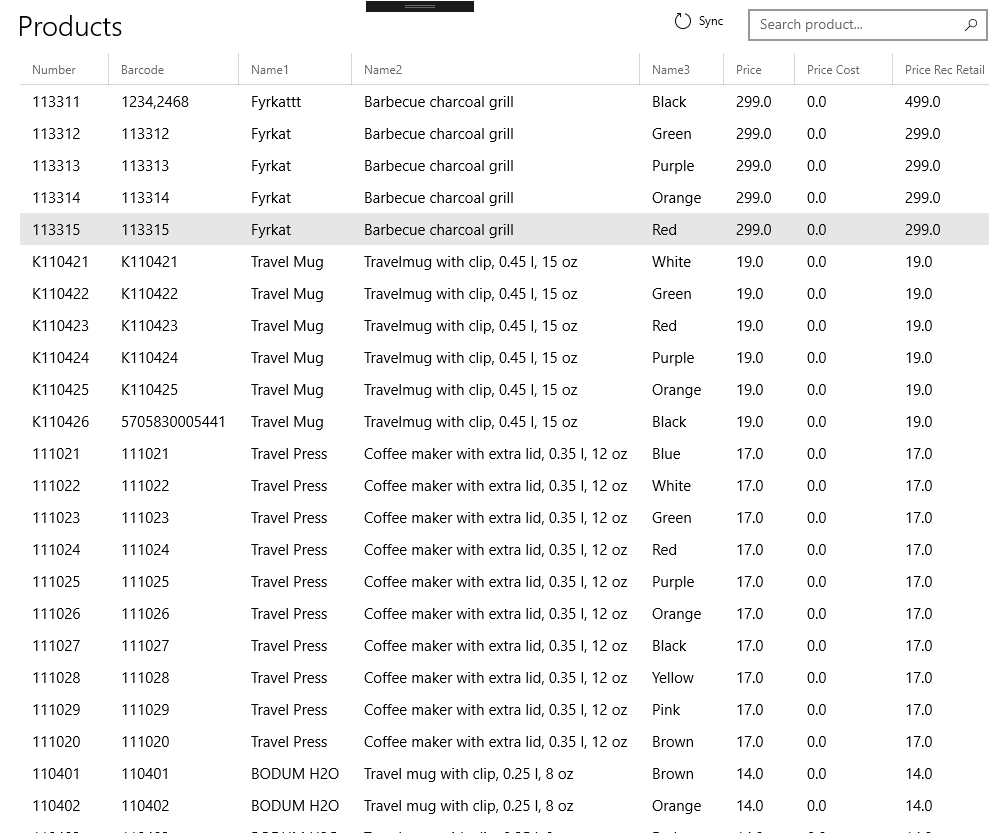The width and height of the screenshot is (990, 833).
Task: Click the Sync refresh icon
Action: [683, 22]
